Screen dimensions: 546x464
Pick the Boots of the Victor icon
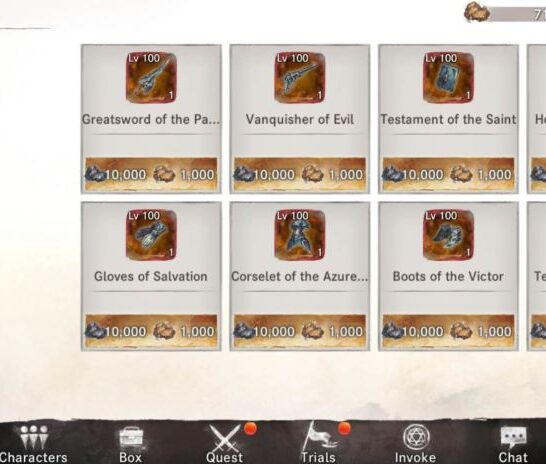(448, 235)
